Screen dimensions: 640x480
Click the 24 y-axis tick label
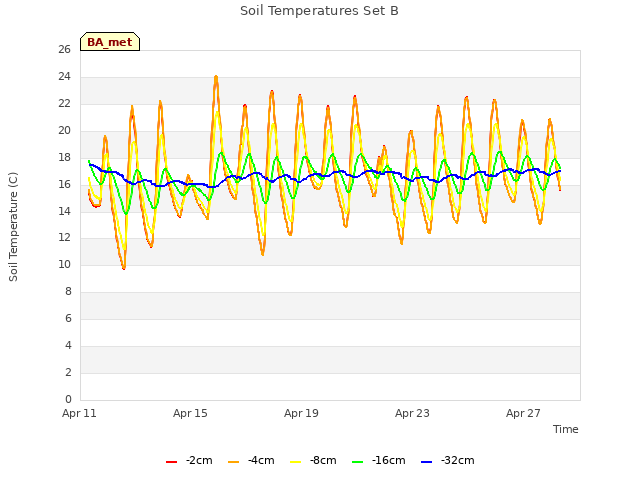click(64, 77)
